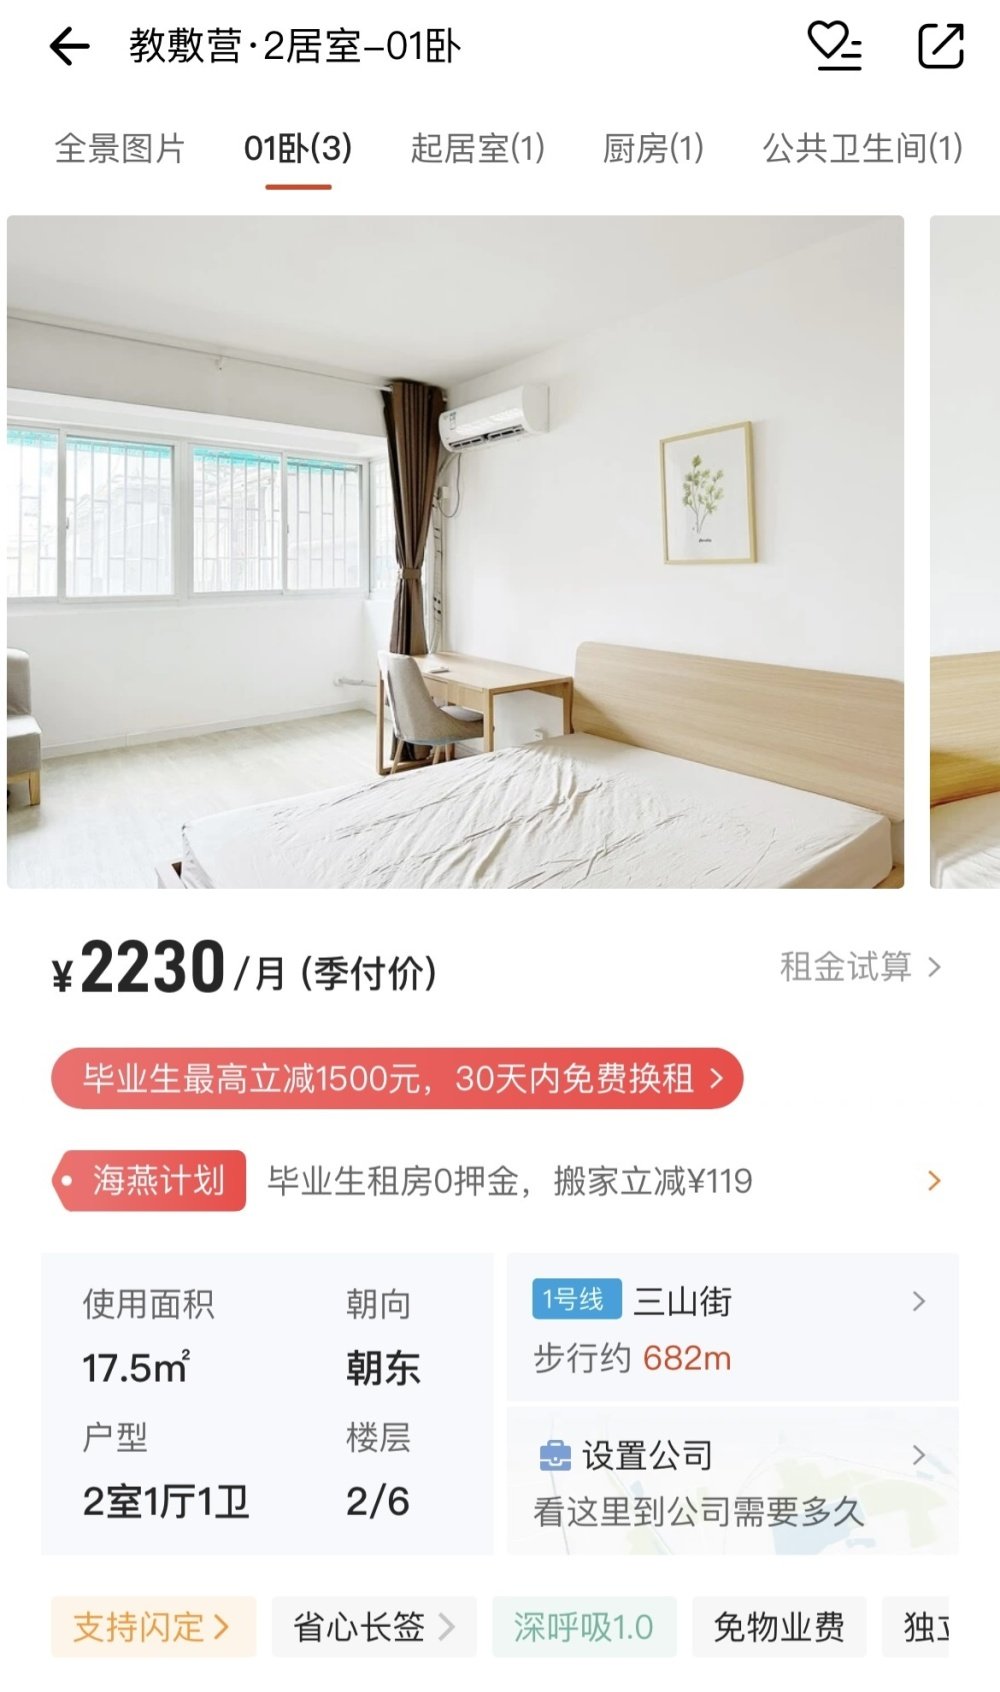Switch to 起居室(1) tab
The width and height of the screenshot is (1000, 1692).
478,149
